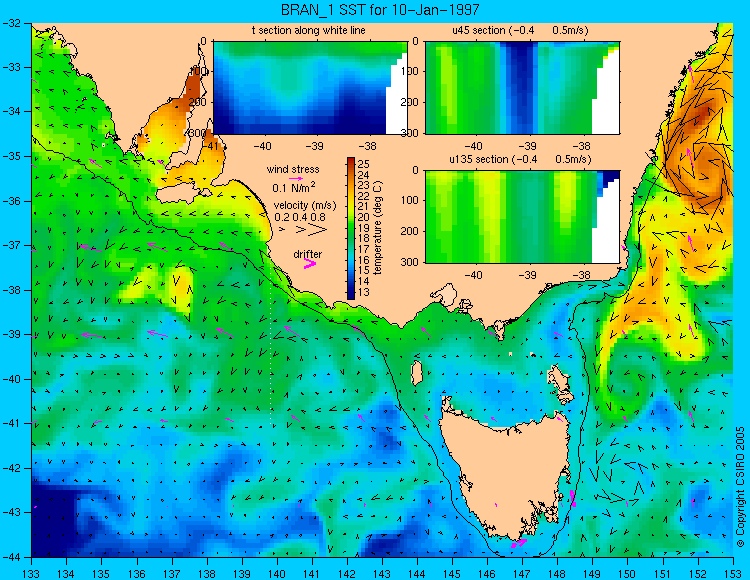
Task: Click the magenta wind stress arrow in legend
Action: 296,178
